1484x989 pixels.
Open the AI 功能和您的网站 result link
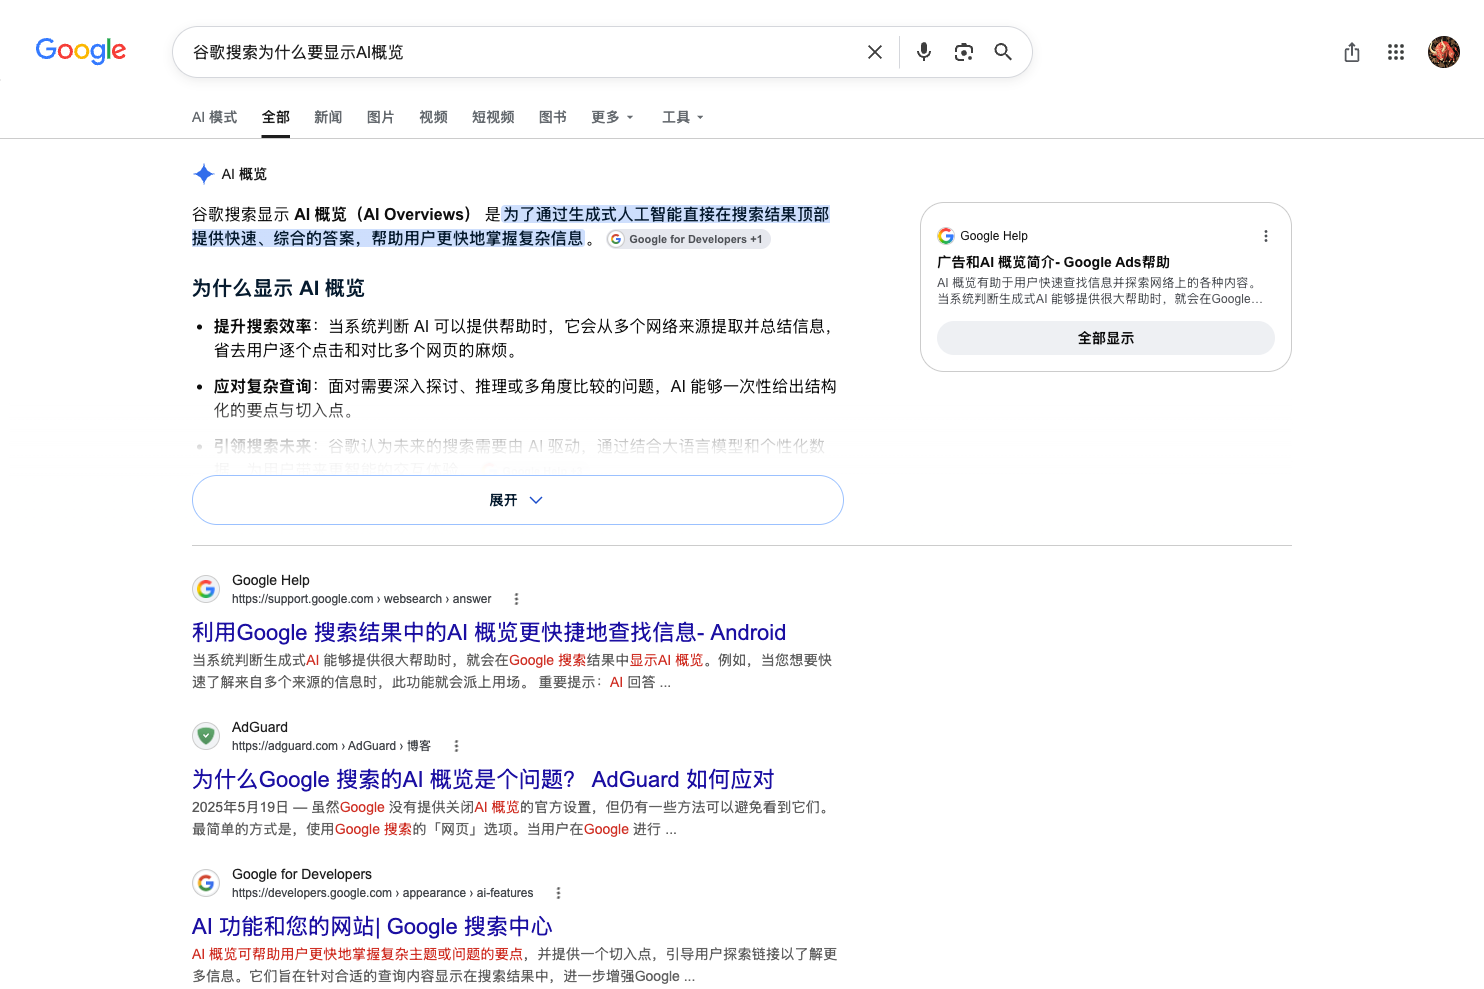tap(372, 926)
